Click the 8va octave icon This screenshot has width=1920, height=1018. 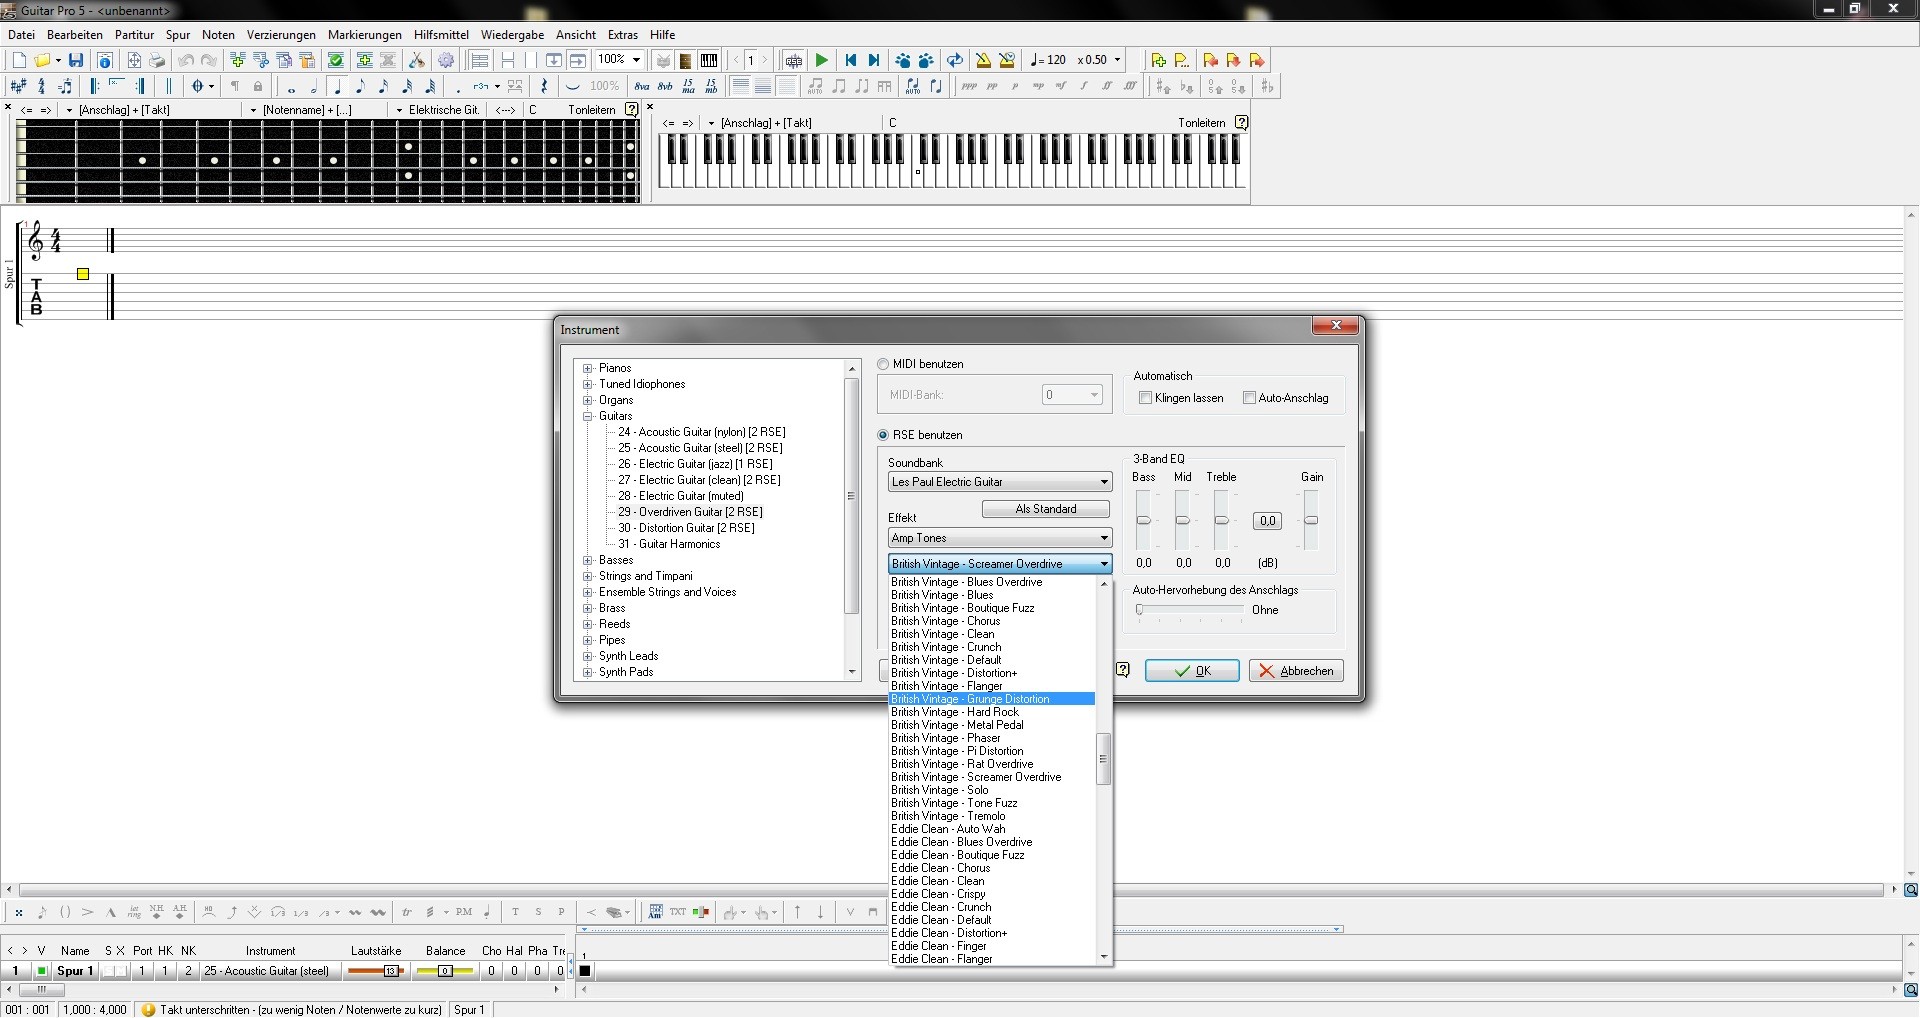[x=642, y=87]
